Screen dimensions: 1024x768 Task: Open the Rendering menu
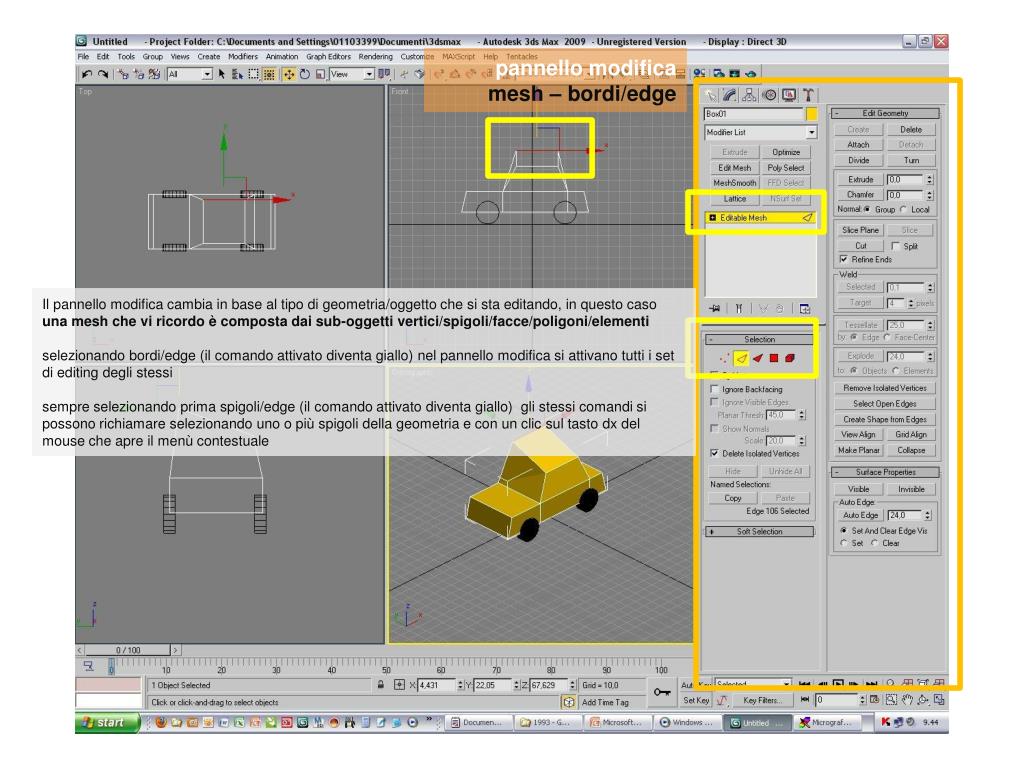tap(376, 57)
